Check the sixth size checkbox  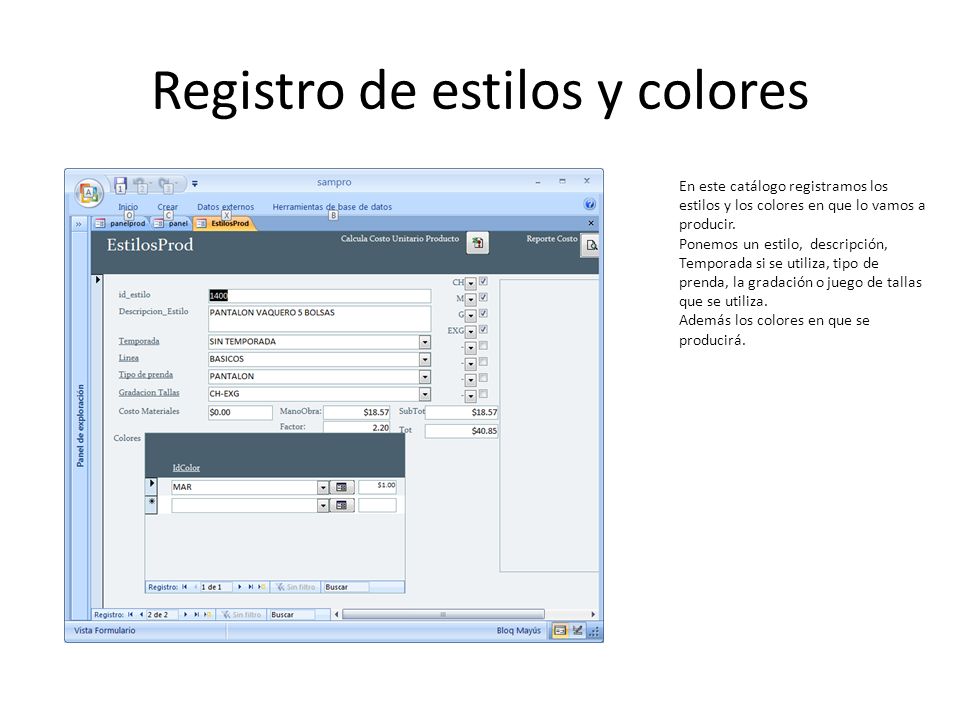[483, 361]
